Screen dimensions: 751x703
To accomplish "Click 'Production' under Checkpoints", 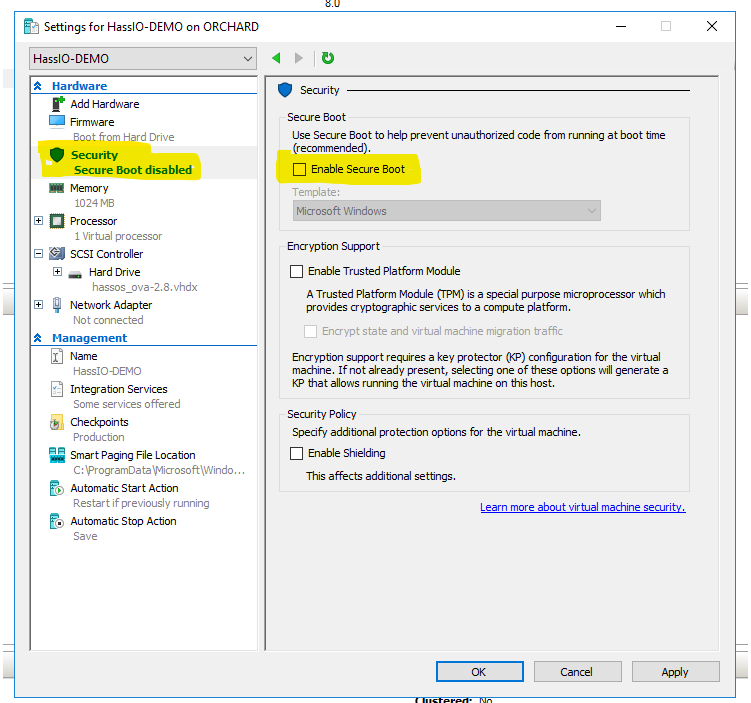I will point(99,437).
